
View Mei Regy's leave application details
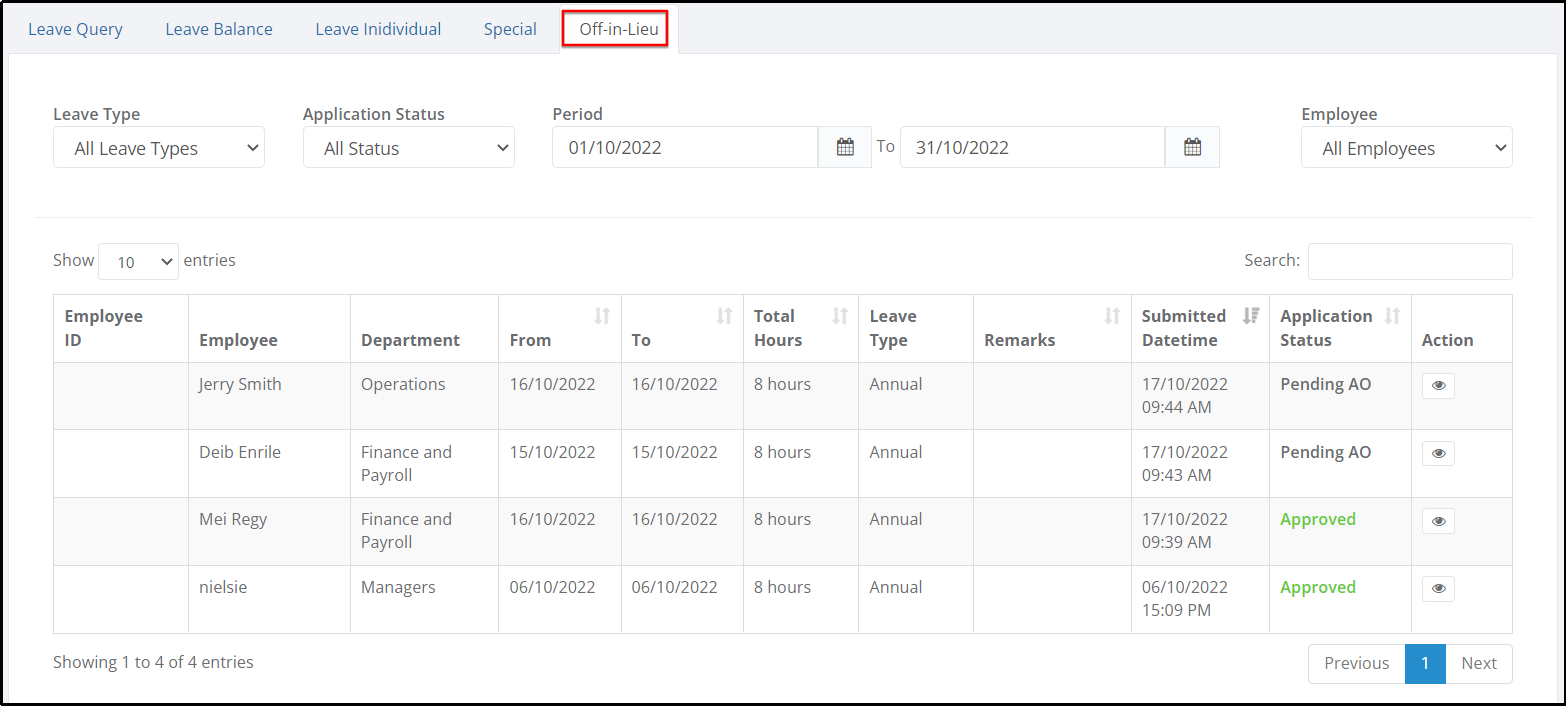(1438, 521)
